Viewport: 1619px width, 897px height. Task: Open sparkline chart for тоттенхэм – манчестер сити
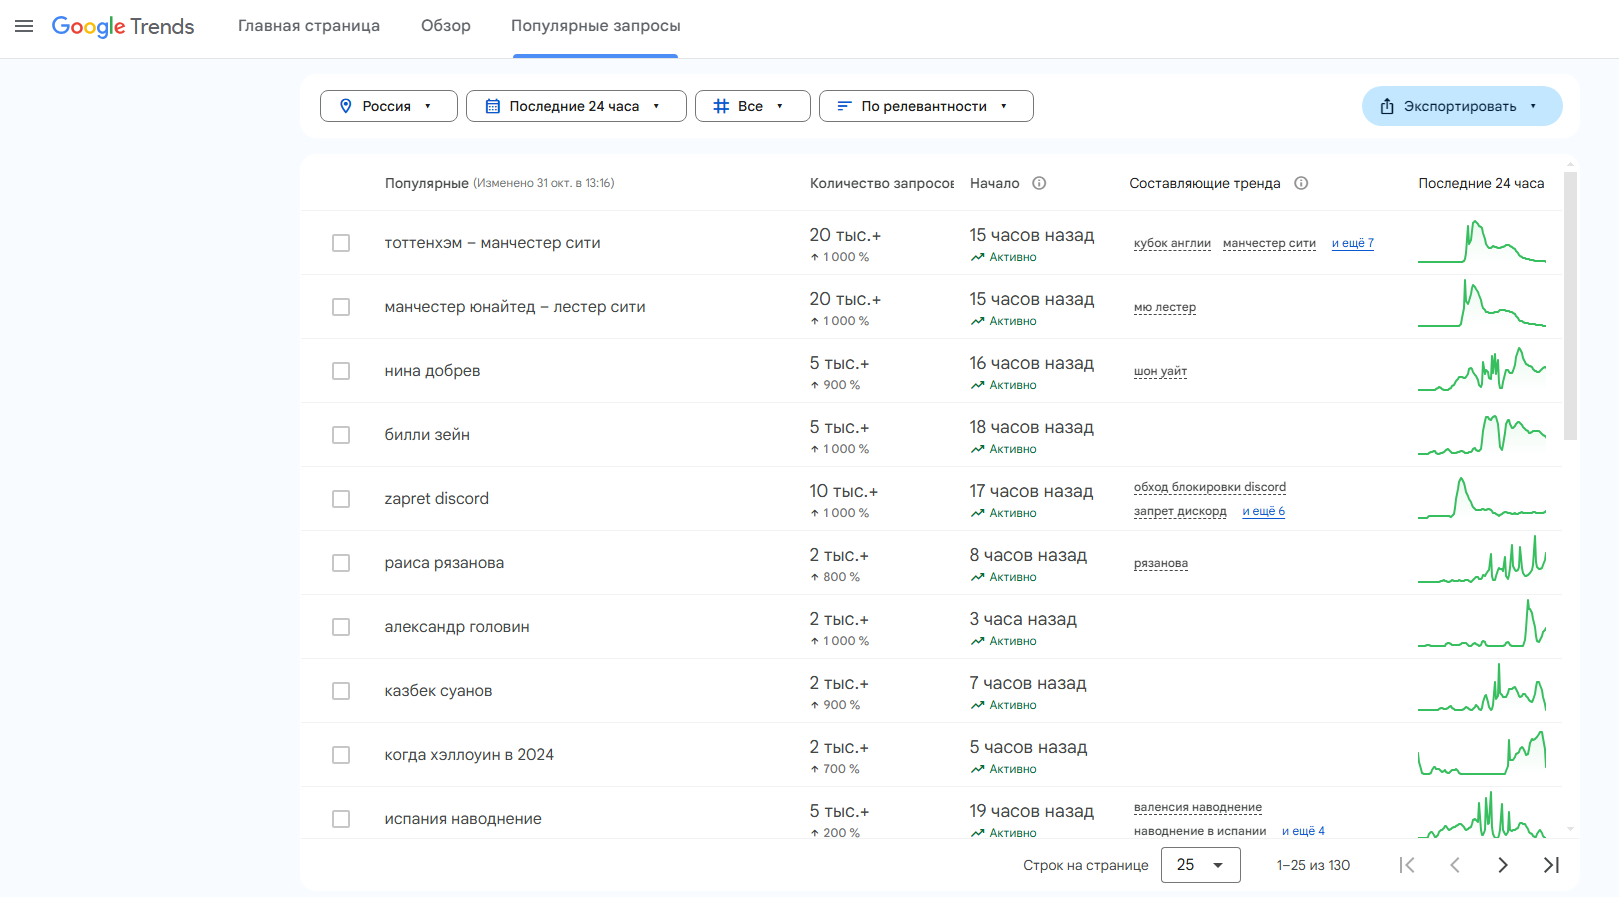click(x=1482, y=243)
